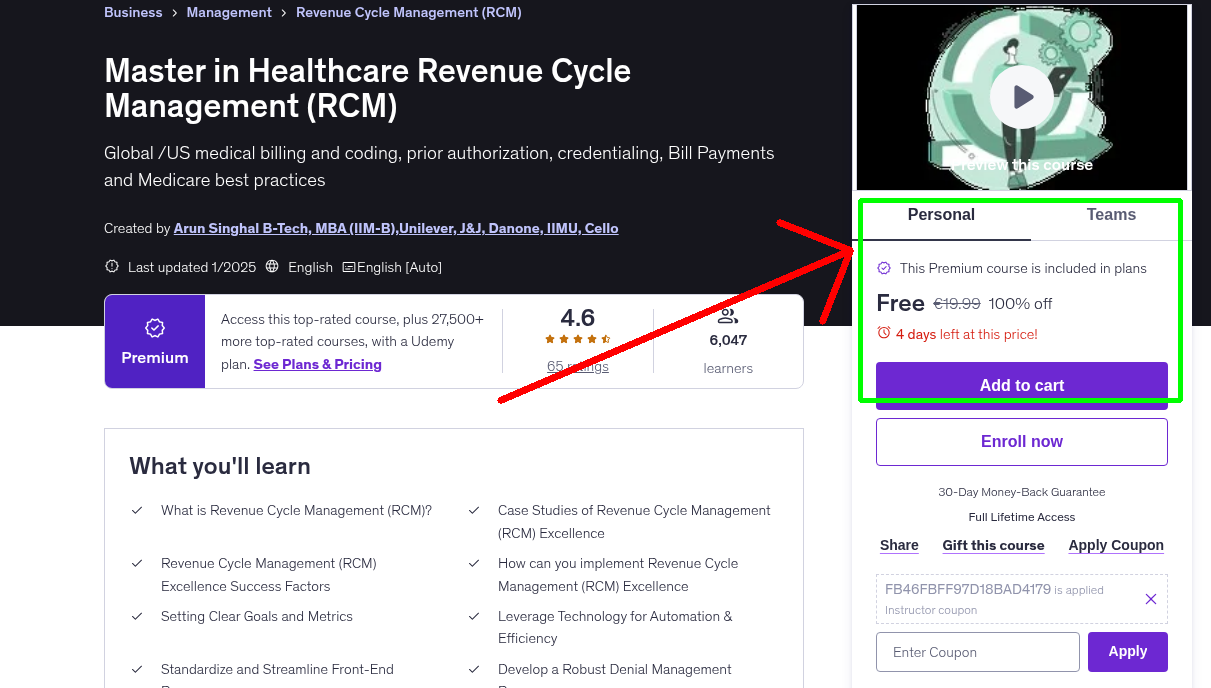The width and height of the screenshot is (1211, 688).
Task: View the 65 ratings
Action: pyautogui.click(x=577, y=366)
